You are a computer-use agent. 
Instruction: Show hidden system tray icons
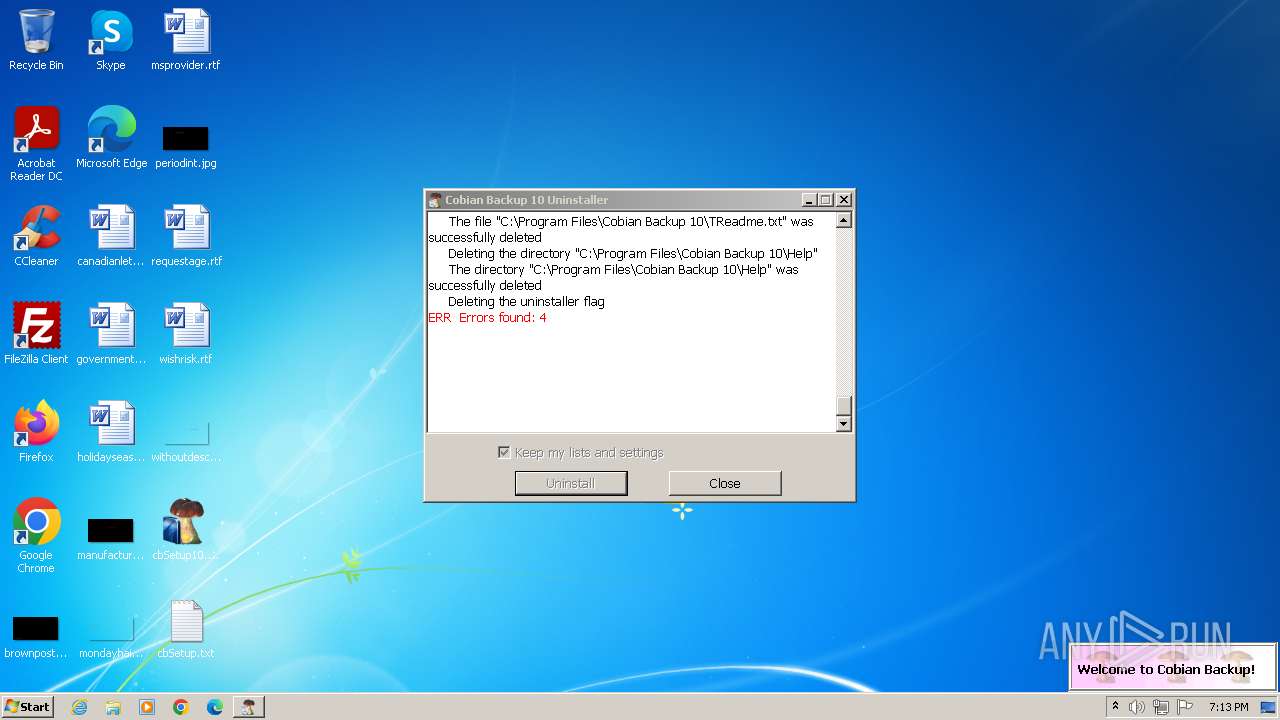[x=1115, y=707]
